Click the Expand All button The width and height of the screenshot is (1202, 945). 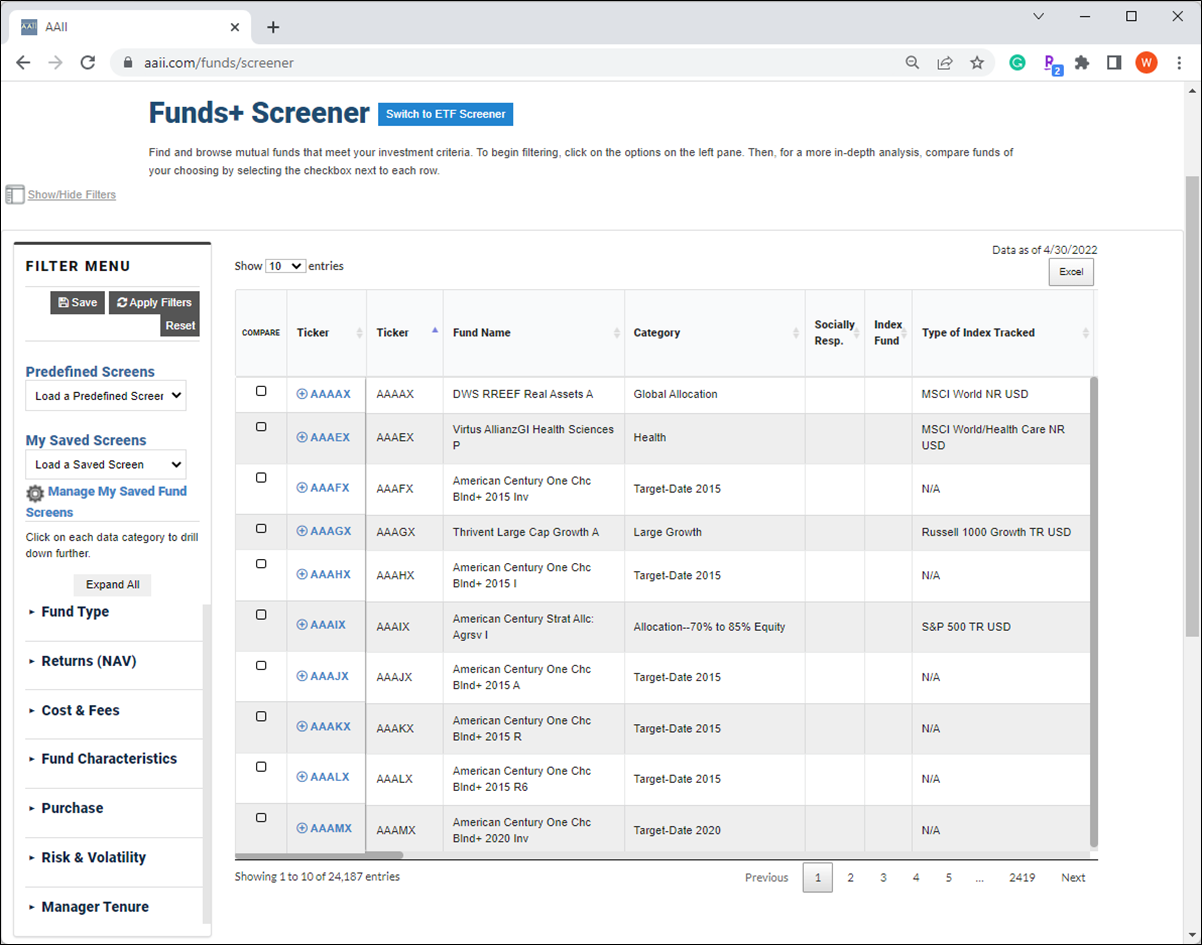(x=112, y=585)
